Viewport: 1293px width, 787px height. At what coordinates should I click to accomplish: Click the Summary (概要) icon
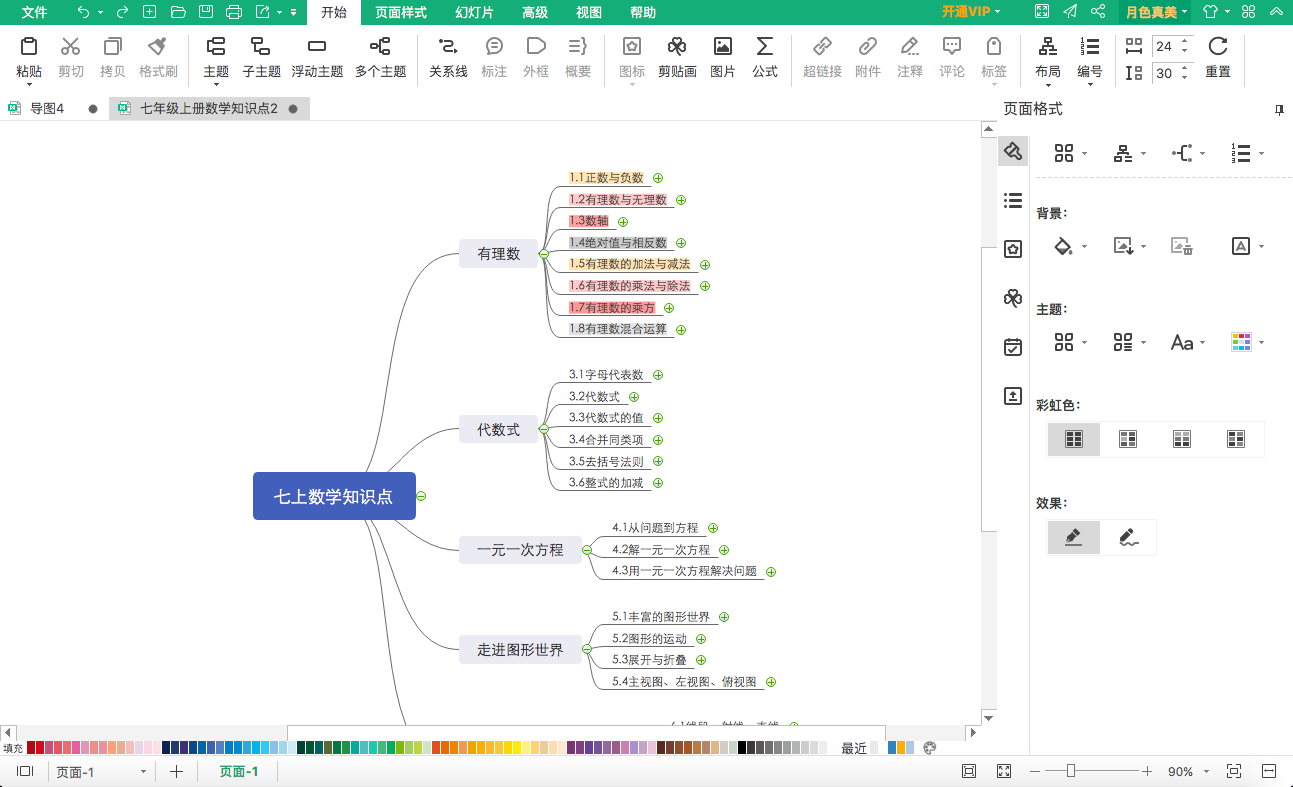point(578,46)
